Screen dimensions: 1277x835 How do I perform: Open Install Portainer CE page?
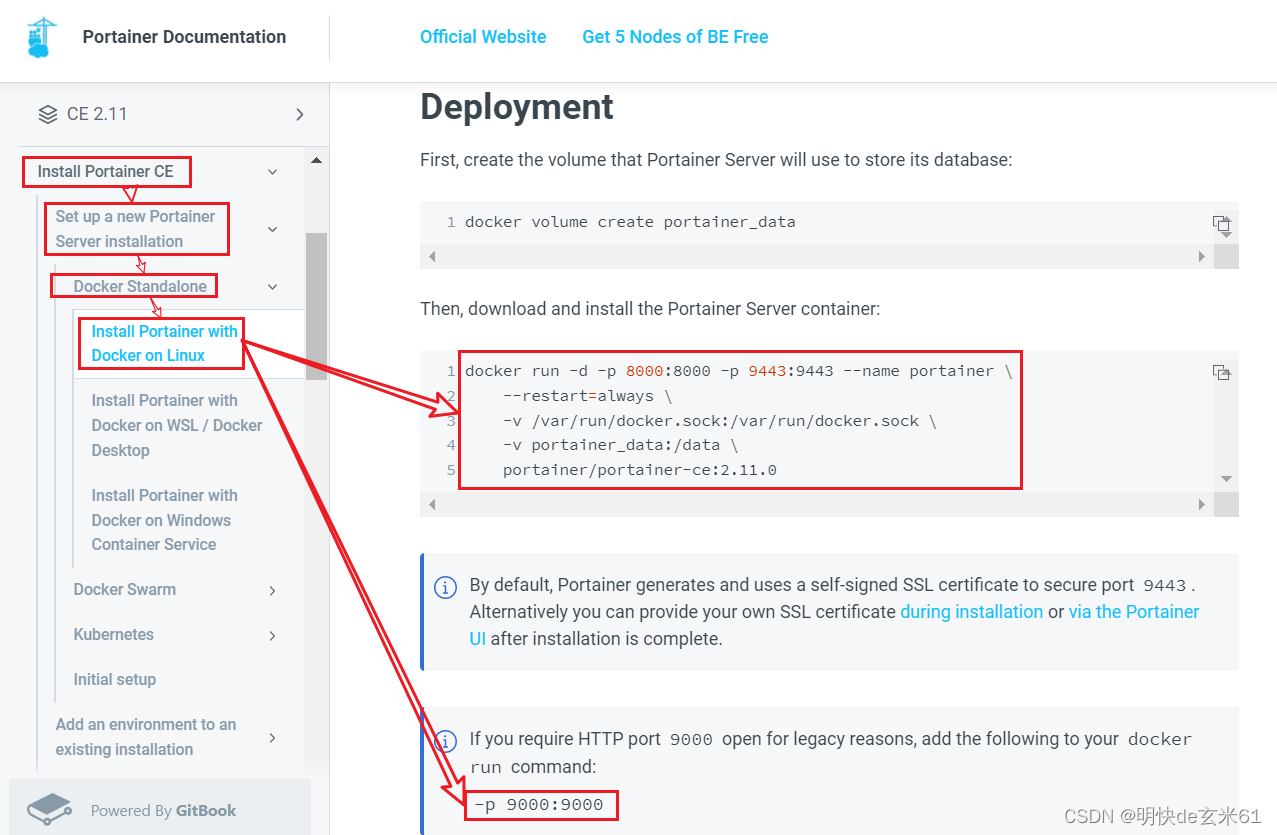click(106, 171)
